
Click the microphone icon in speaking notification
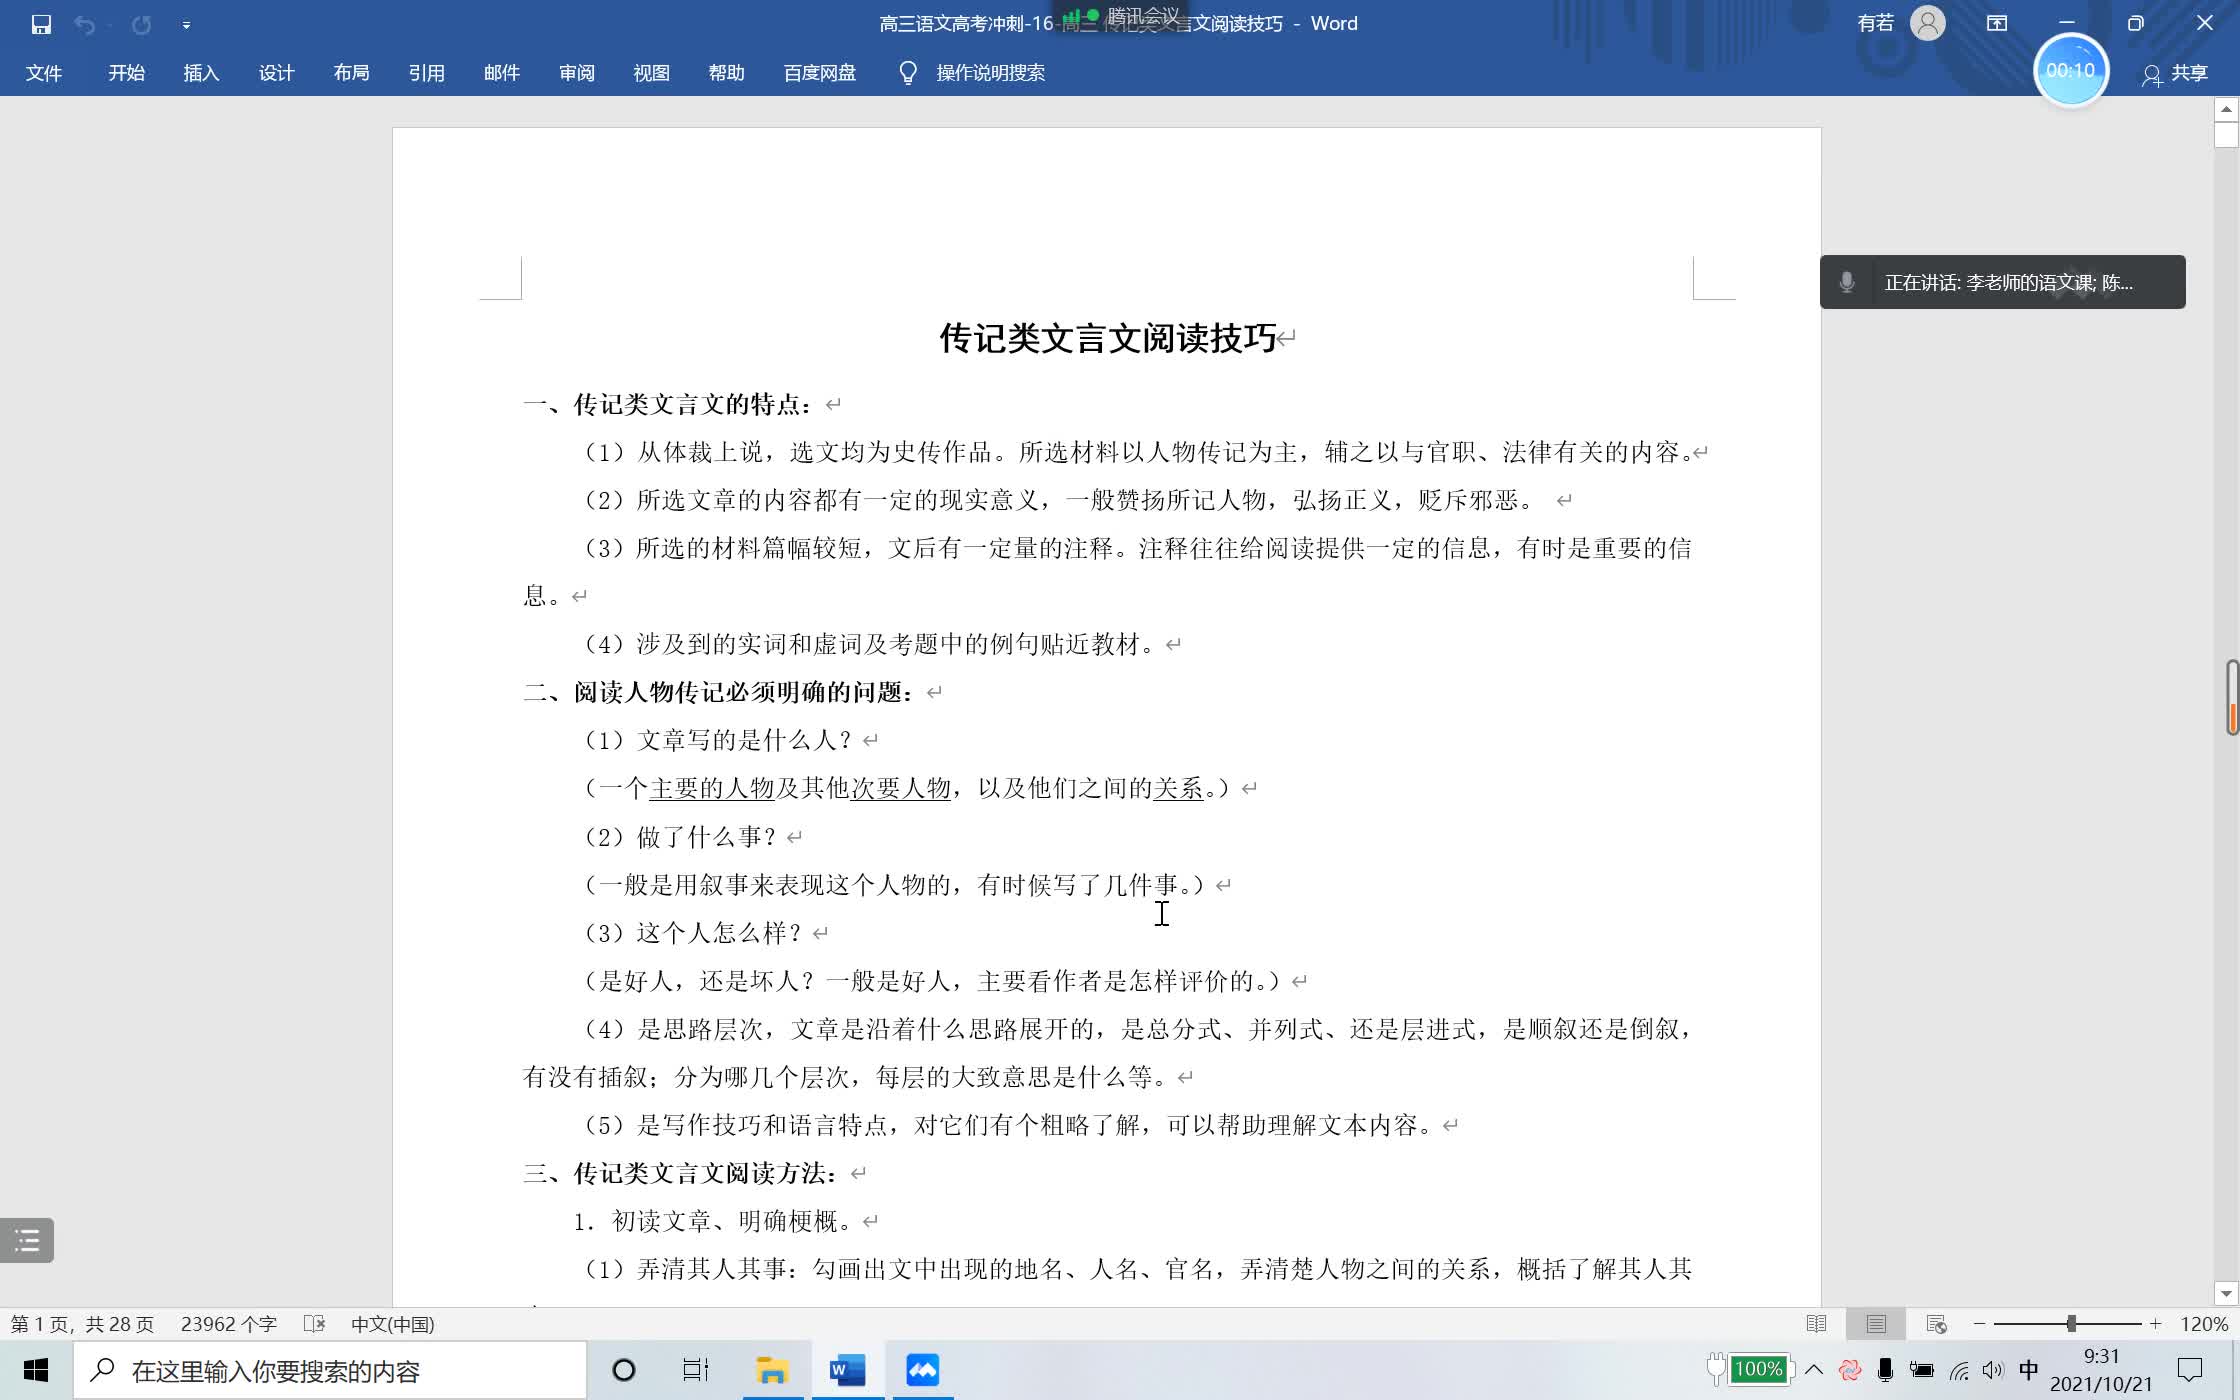pyautogui.click(x=1847, y=282)
